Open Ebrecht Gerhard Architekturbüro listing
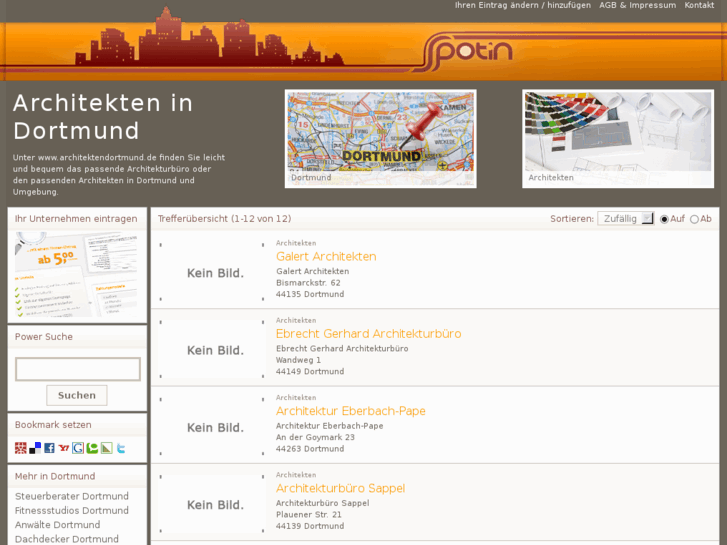Image resolution: width=727 pixels, height=545 pixels. [x=369, y=334]
